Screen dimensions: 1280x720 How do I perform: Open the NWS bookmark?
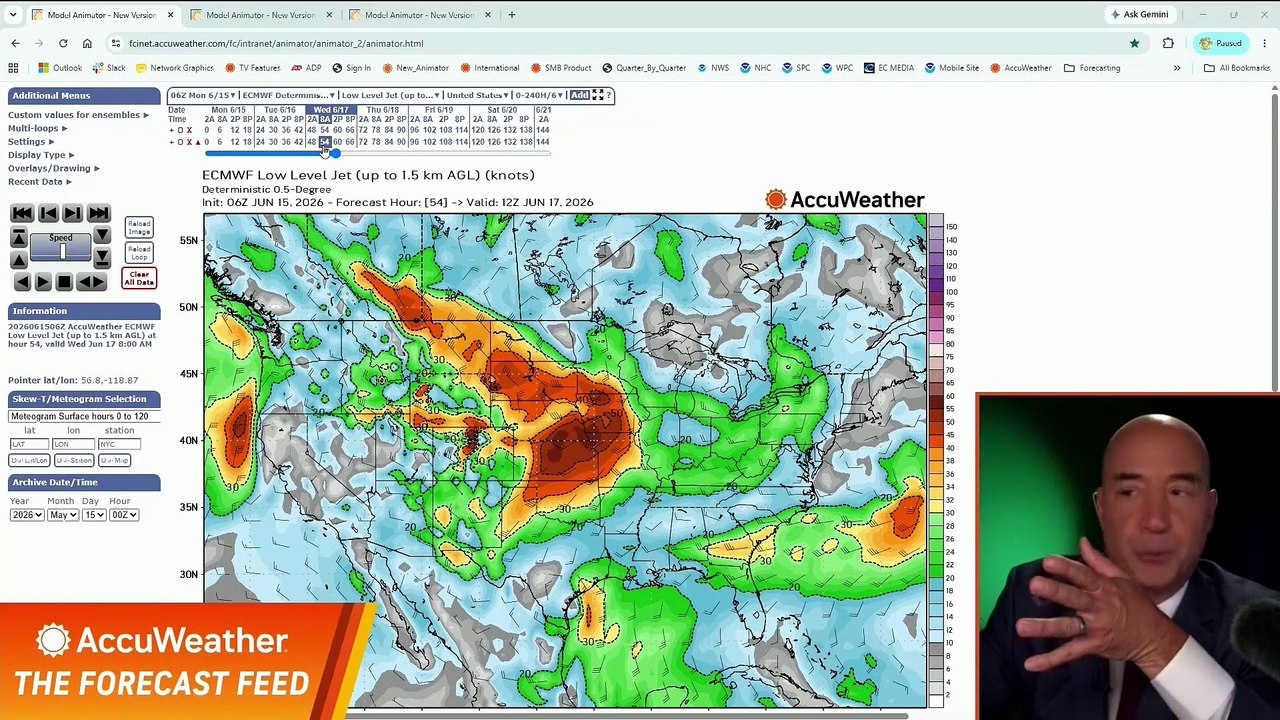713,68
